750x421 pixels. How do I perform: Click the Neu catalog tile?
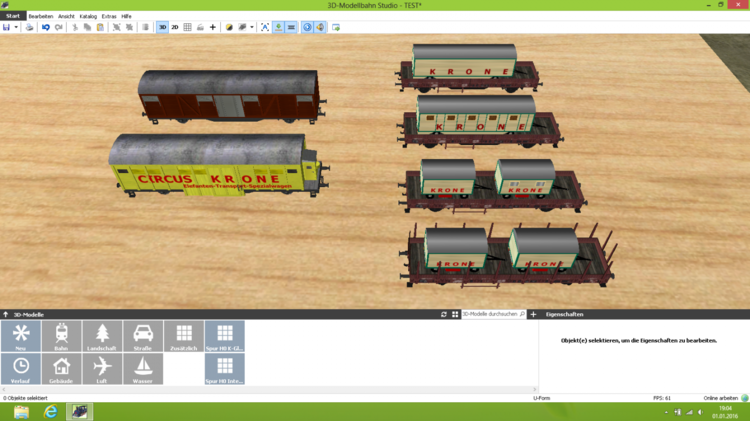click(21, 336)
